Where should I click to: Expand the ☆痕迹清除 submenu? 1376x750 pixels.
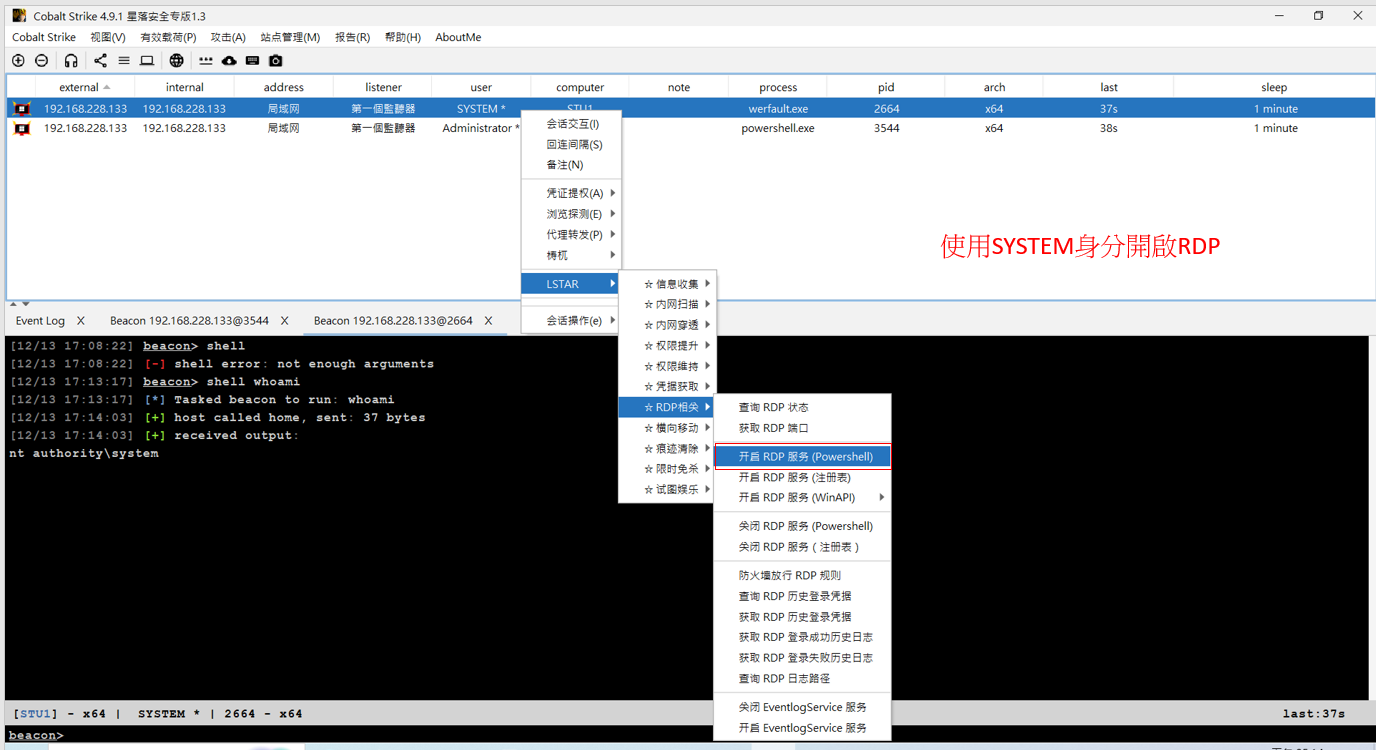tap(668, 448)
